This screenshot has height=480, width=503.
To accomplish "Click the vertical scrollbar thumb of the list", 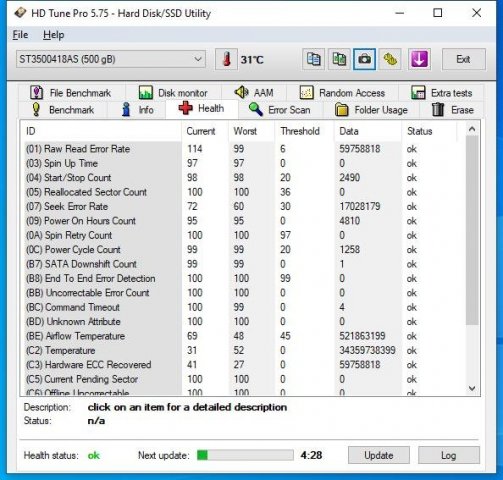I will pyautogui.click(x=472, y=230).
